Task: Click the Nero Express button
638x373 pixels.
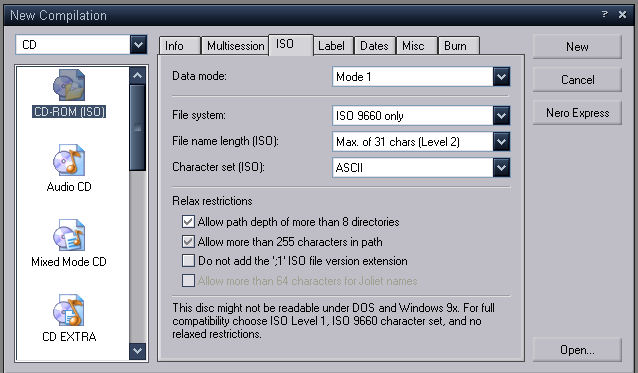Action: [577, 113]
